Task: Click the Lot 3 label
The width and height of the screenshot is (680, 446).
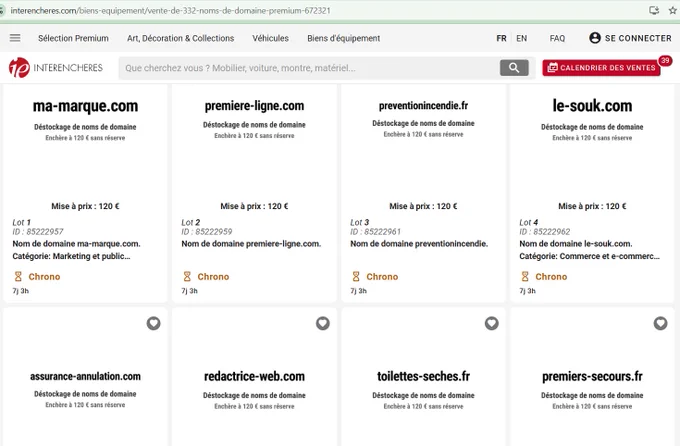Action: pyautogui.click(x=360, y=222)
